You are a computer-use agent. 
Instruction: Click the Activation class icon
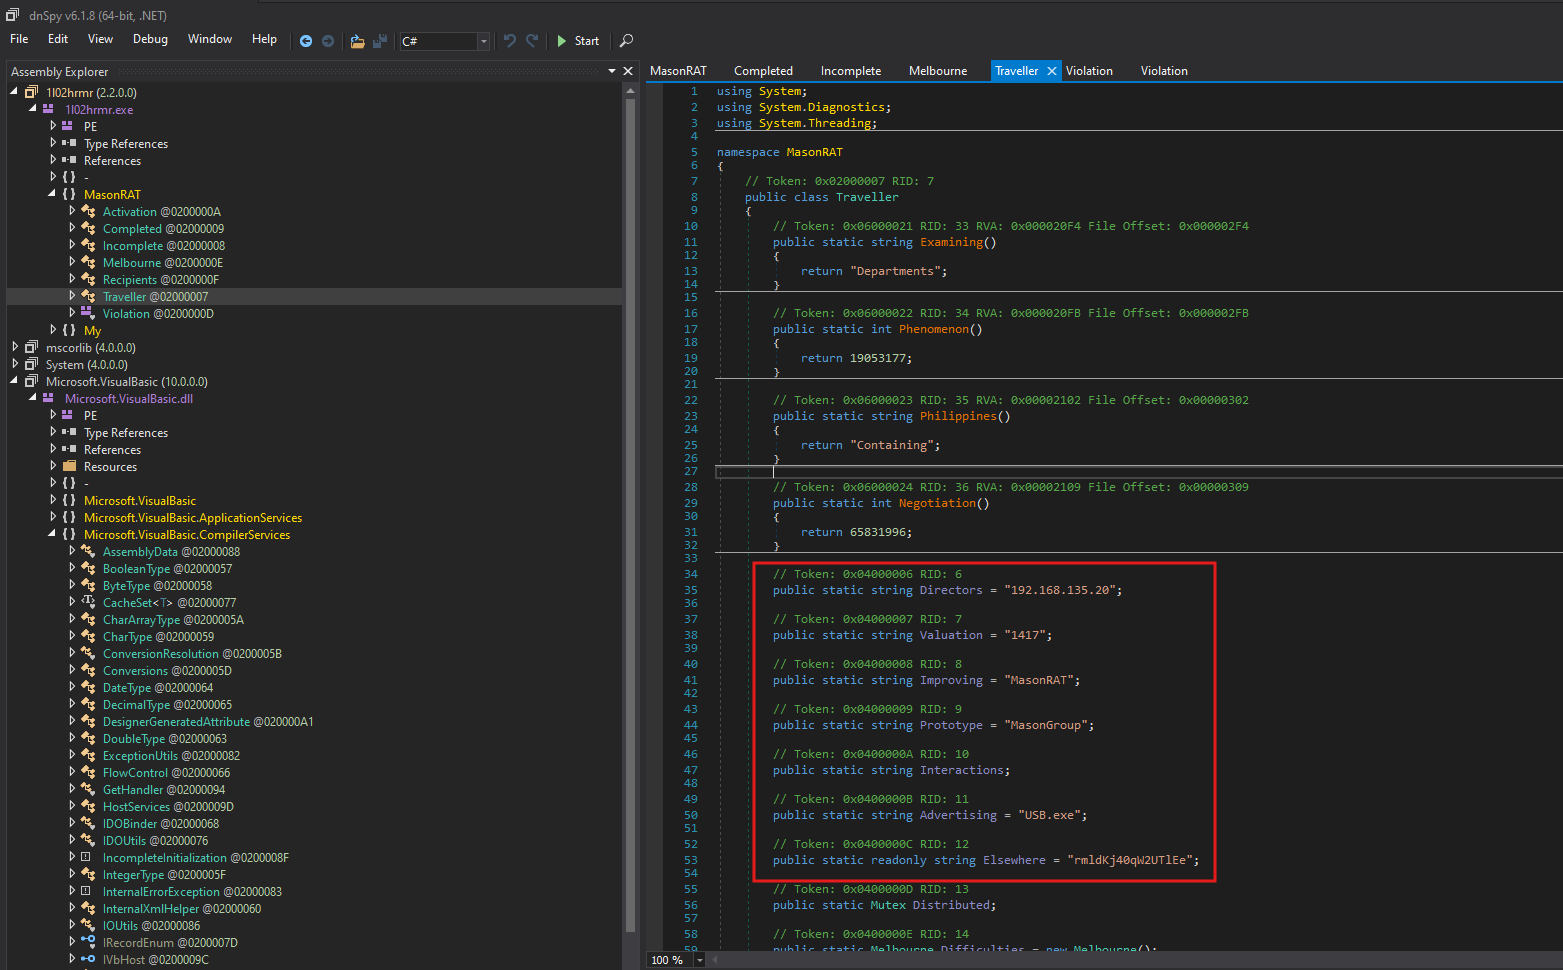pyautogui.click(x=89, y=212)
